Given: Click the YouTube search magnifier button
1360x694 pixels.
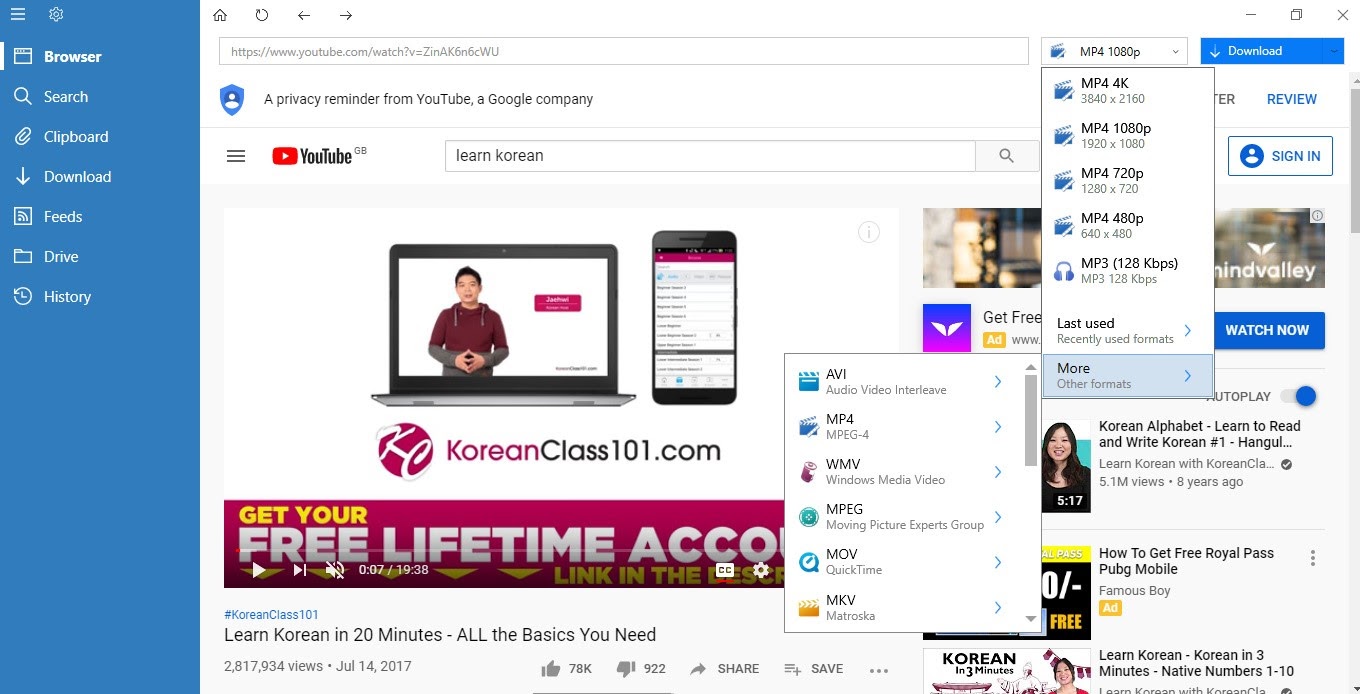Looking at the screenshot, I should 1007,156.
